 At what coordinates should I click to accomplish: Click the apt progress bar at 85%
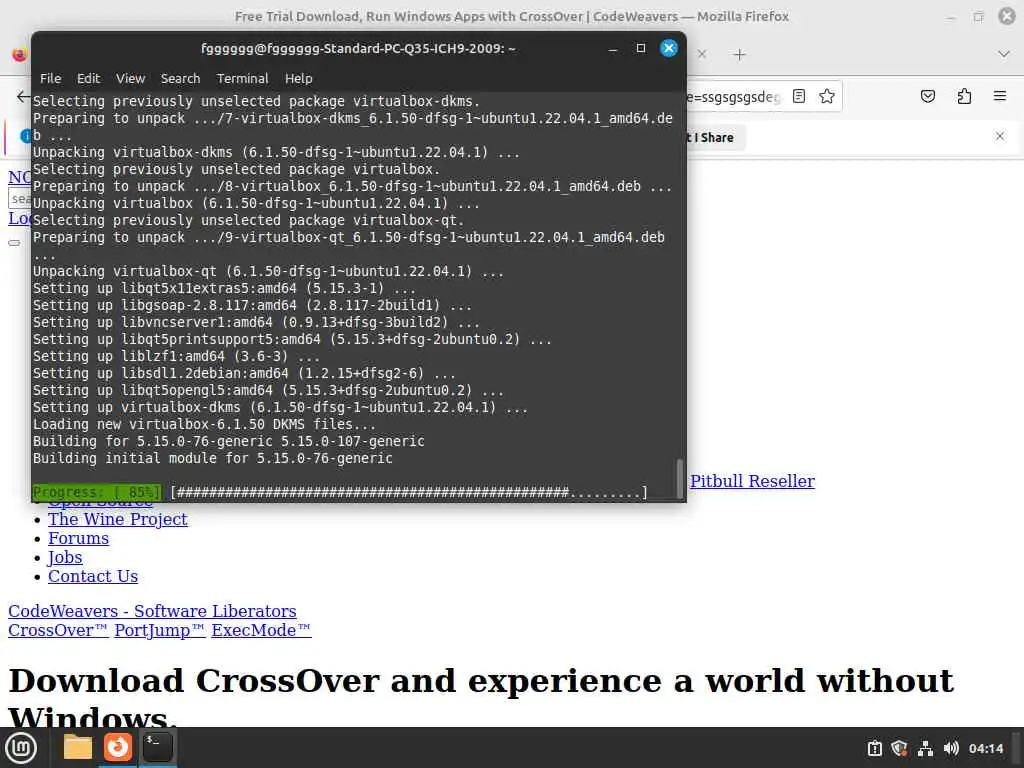(340, 492)
